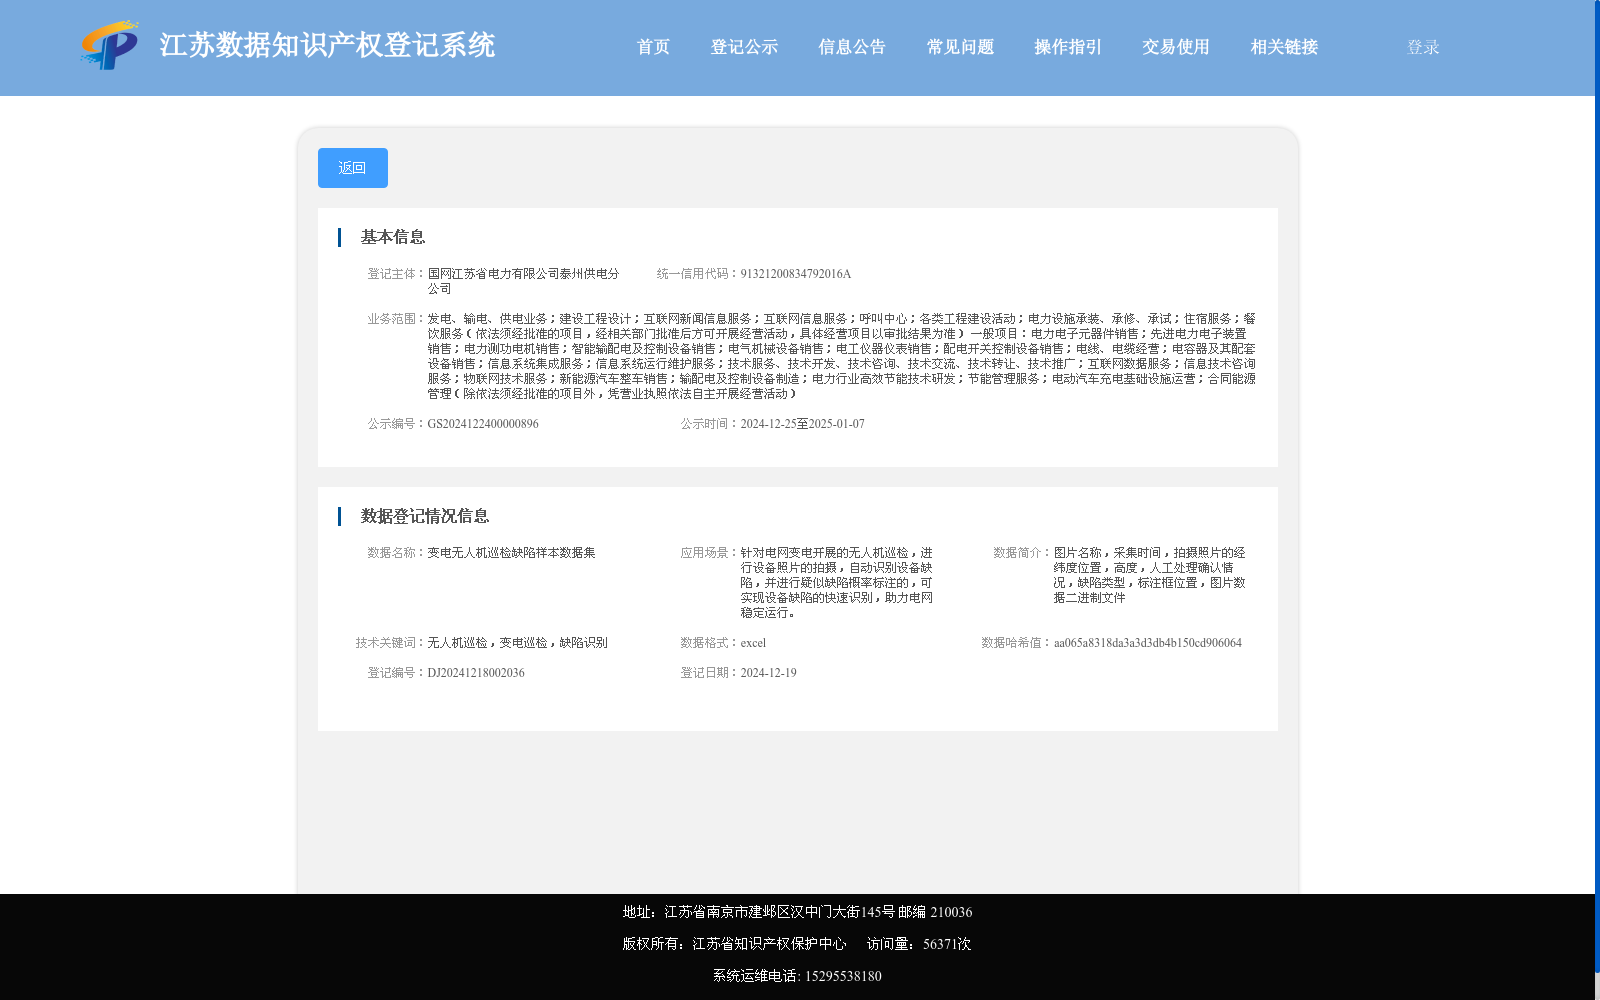
Task: Click the system logo icon in header
Action: (x=109, y=45)
